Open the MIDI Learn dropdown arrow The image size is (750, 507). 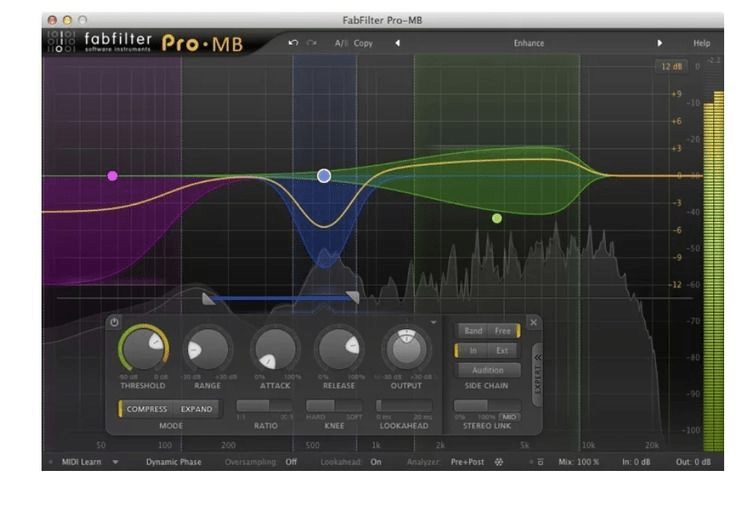115,462
